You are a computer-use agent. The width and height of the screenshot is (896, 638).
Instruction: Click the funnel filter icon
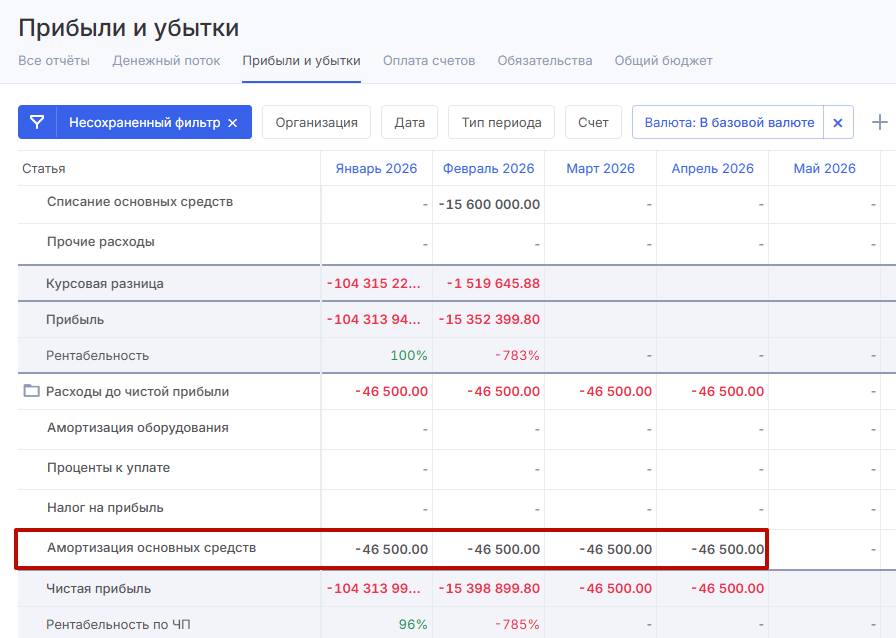coord(37,122)
